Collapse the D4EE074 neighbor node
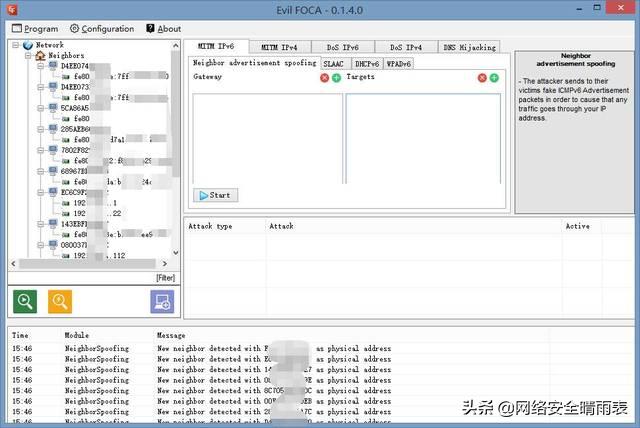Viewport: 640px width, 428px height. click(x=40, y=66)
